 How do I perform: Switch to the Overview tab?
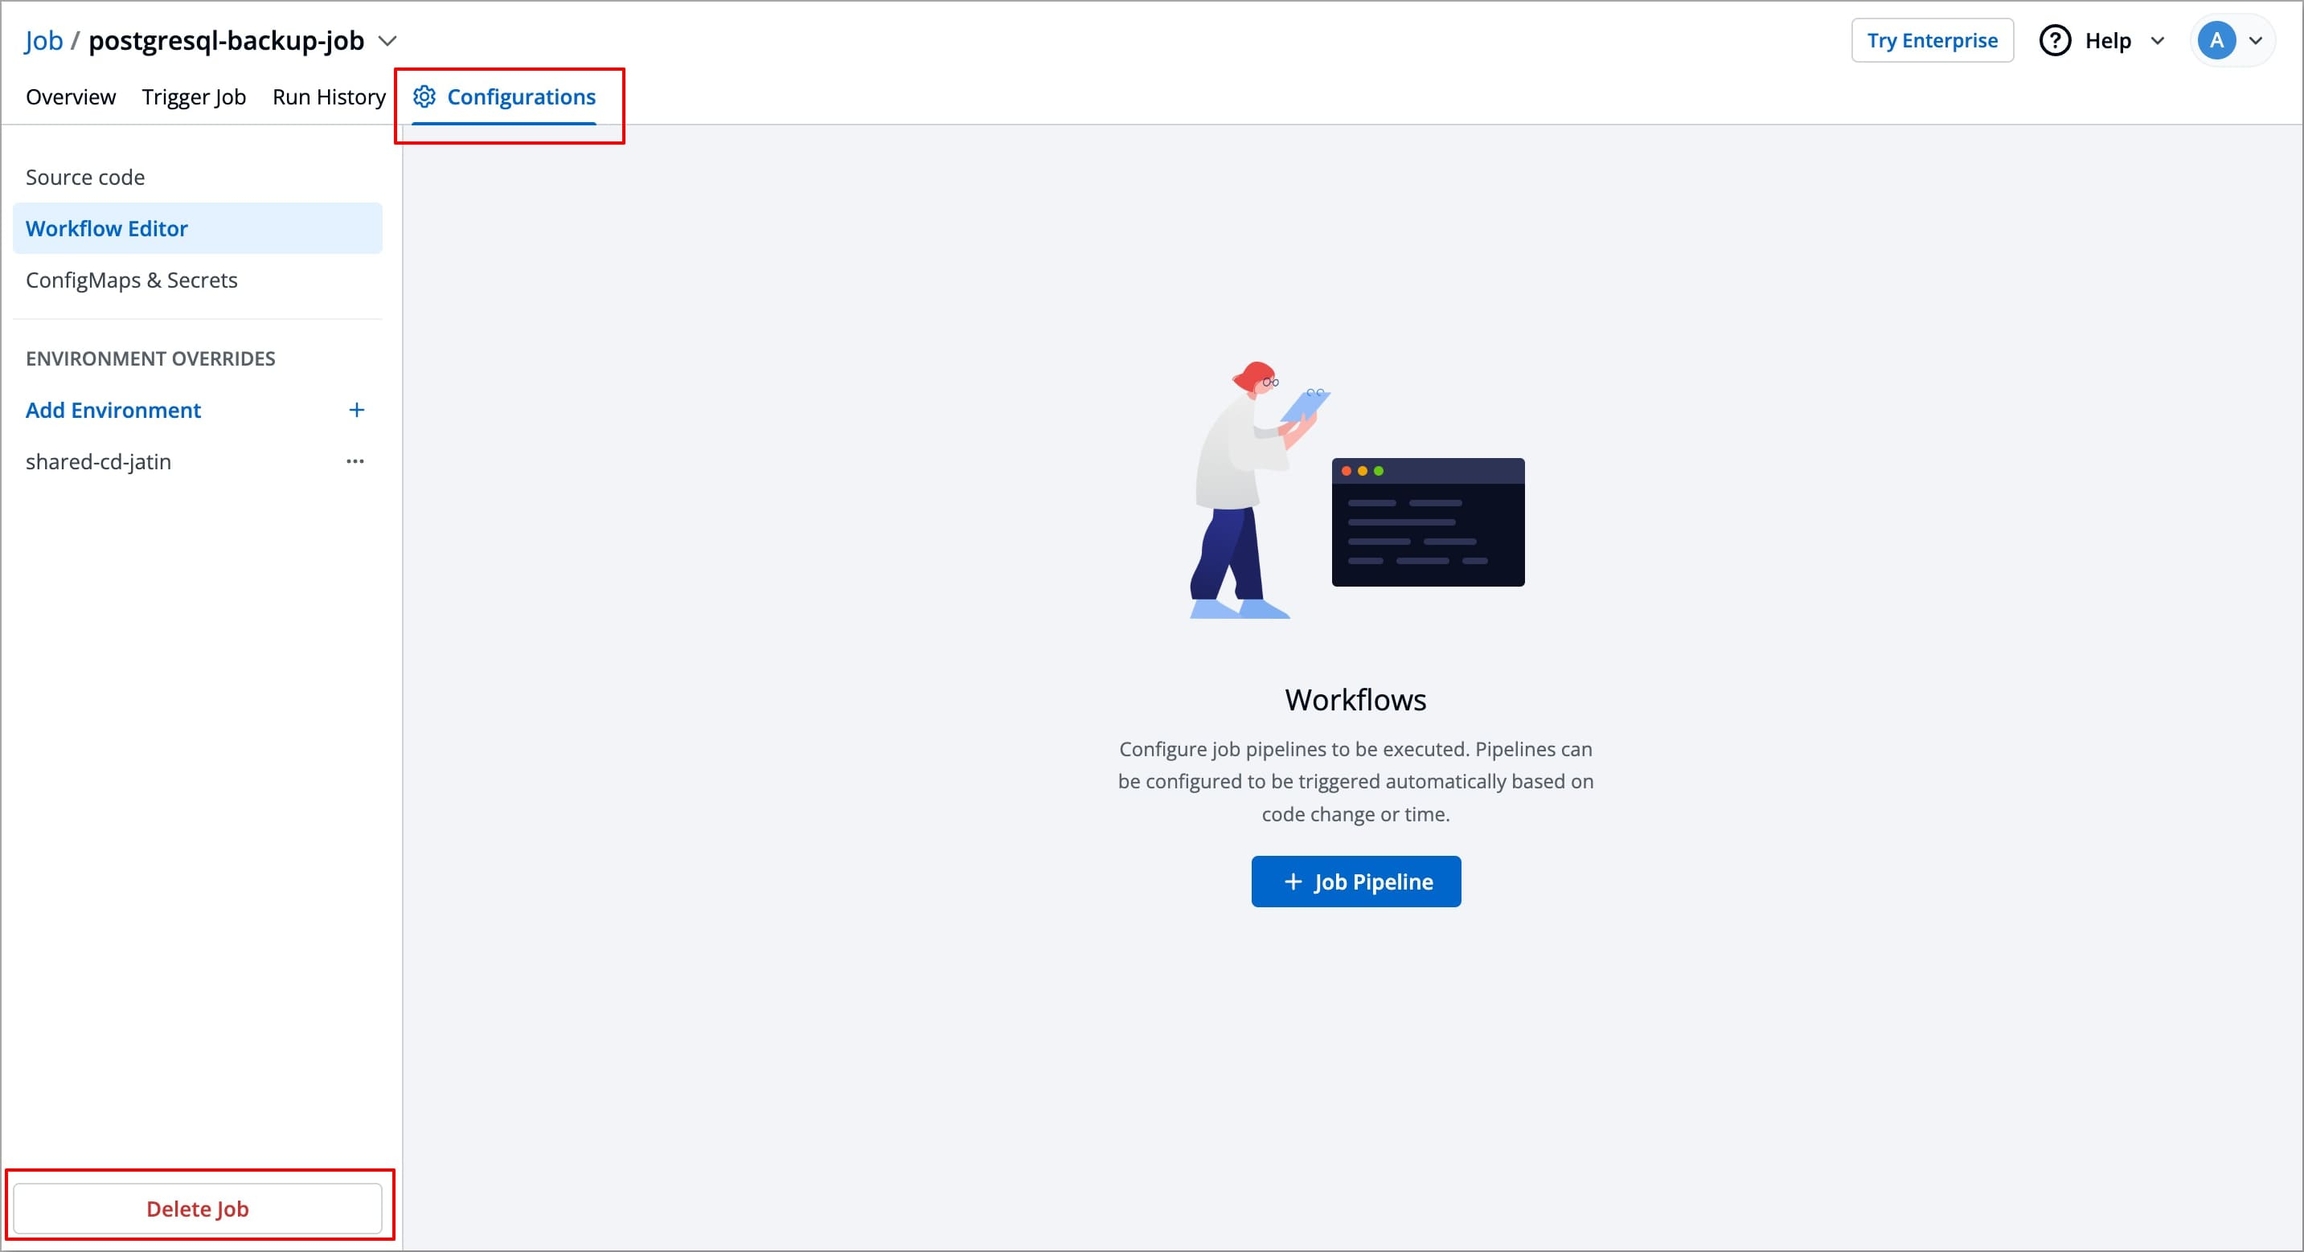click(x=71, y=97)
